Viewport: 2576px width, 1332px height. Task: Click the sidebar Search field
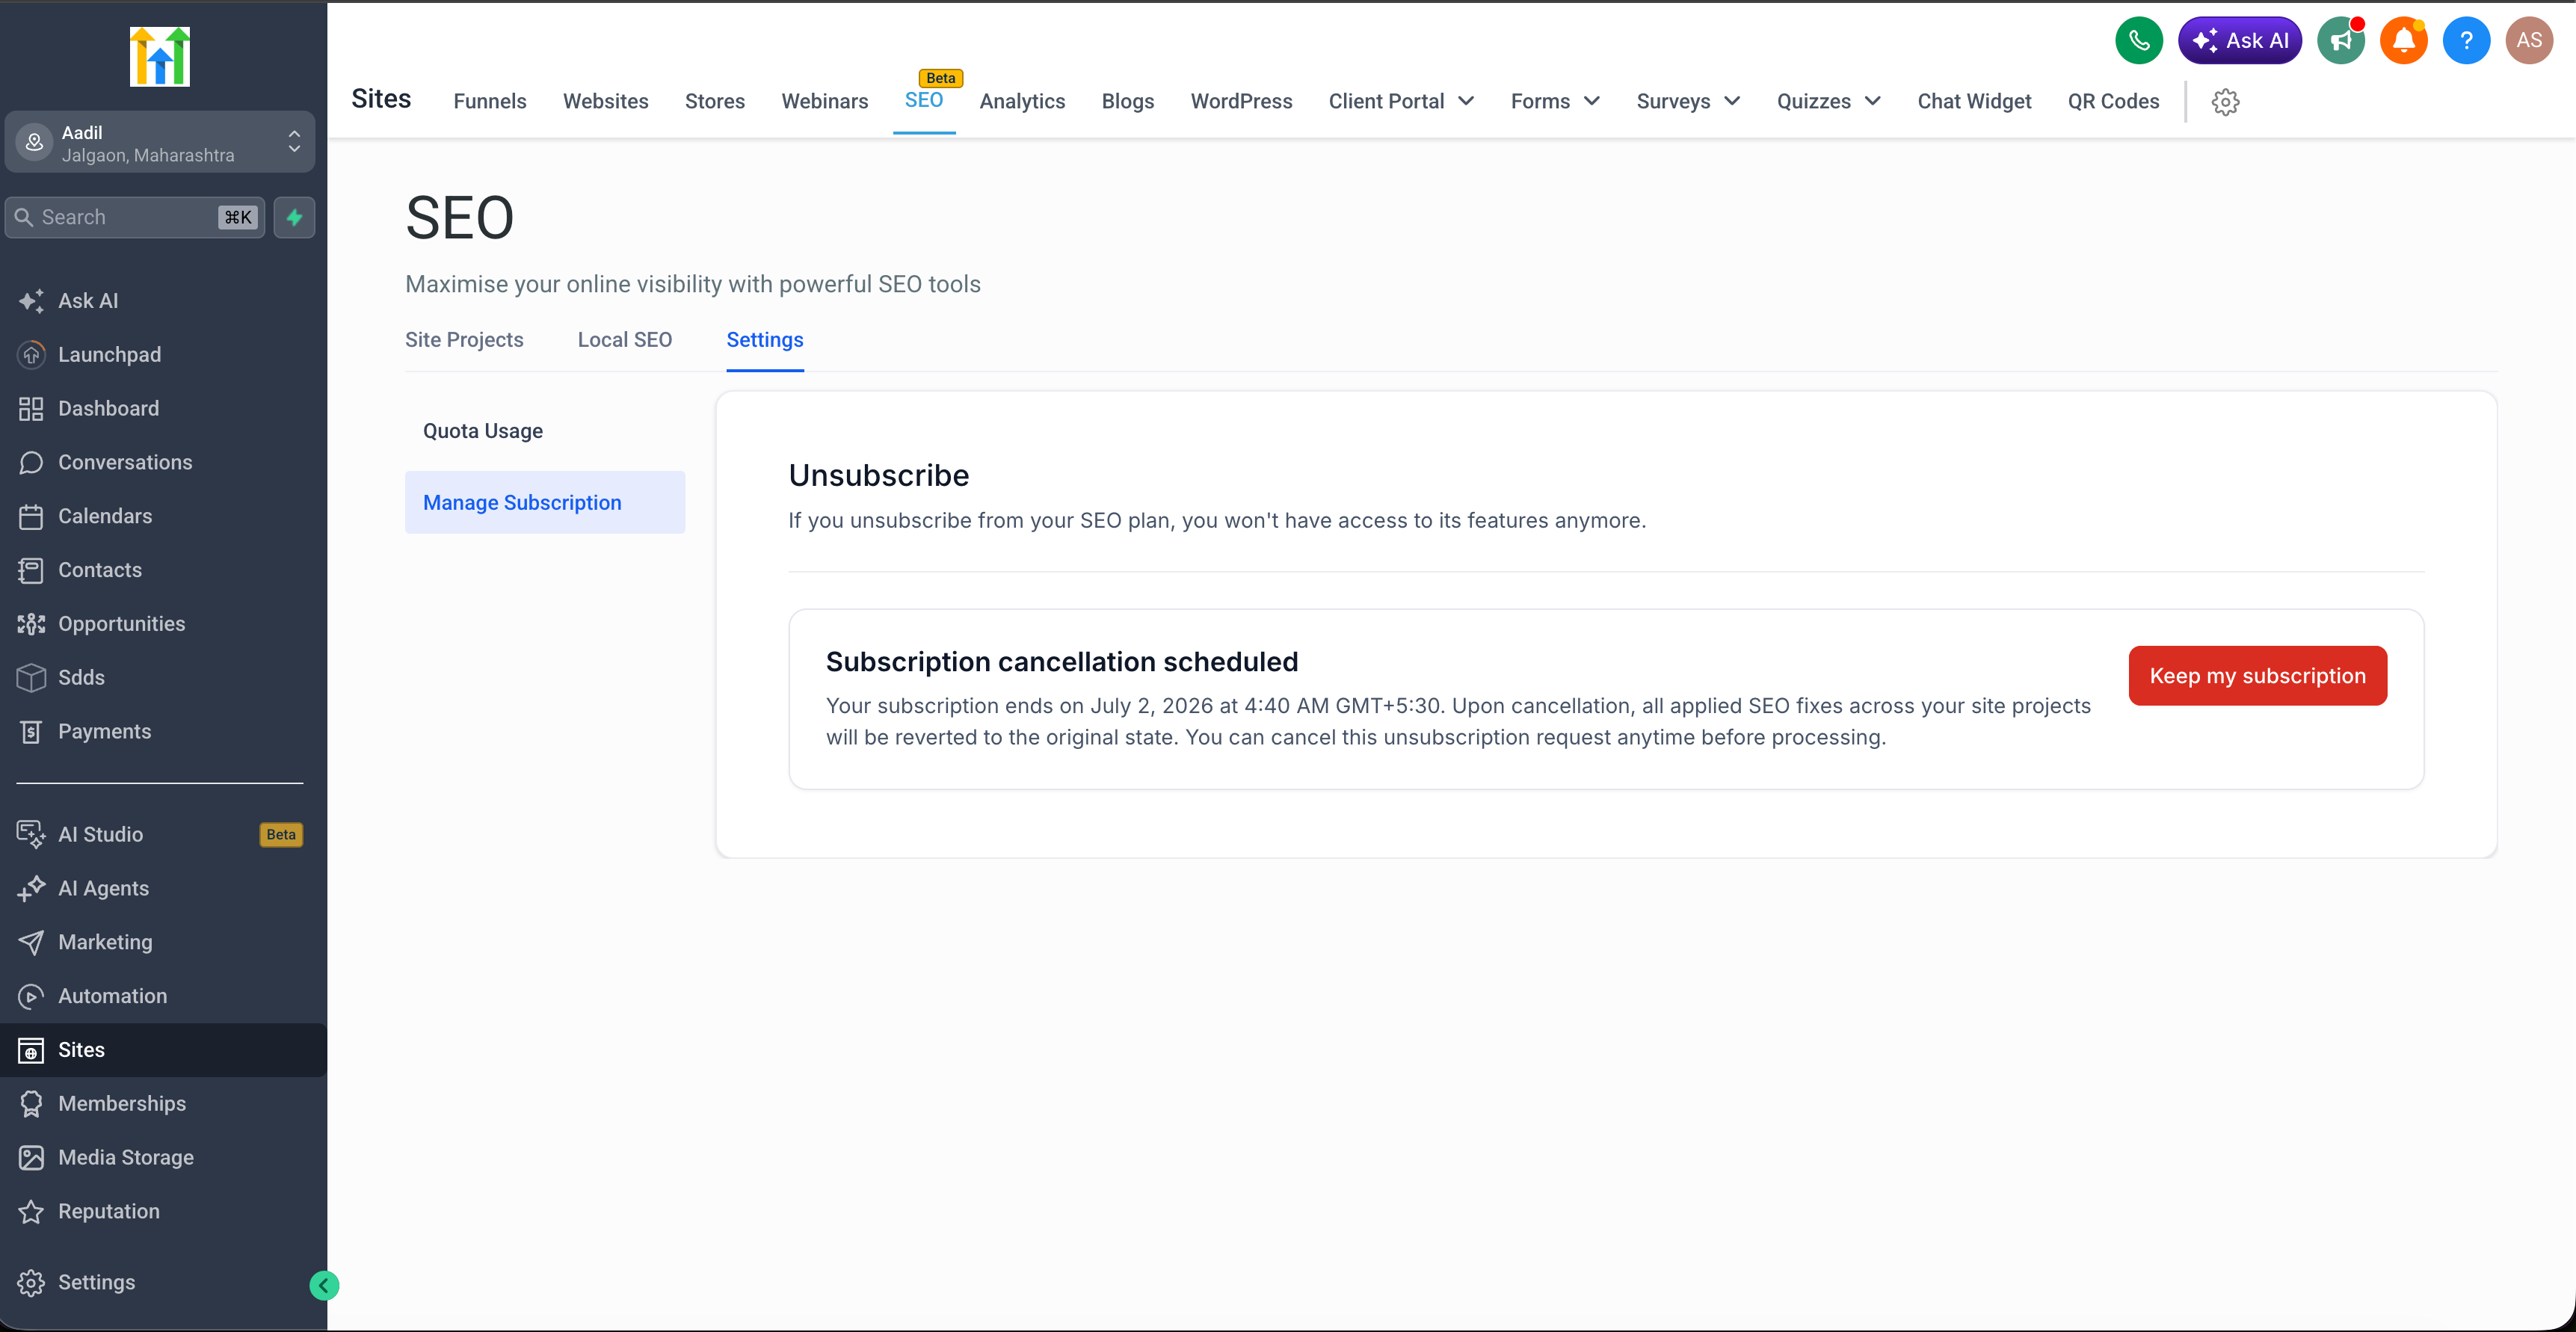point(135,217)
